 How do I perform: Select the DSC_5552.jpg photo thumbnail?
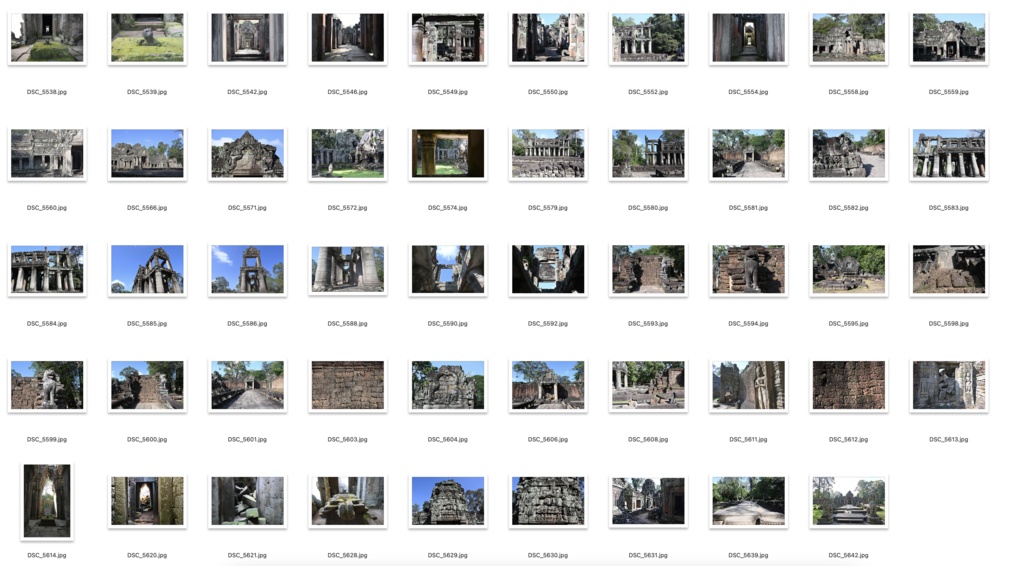tap(648, 38)
